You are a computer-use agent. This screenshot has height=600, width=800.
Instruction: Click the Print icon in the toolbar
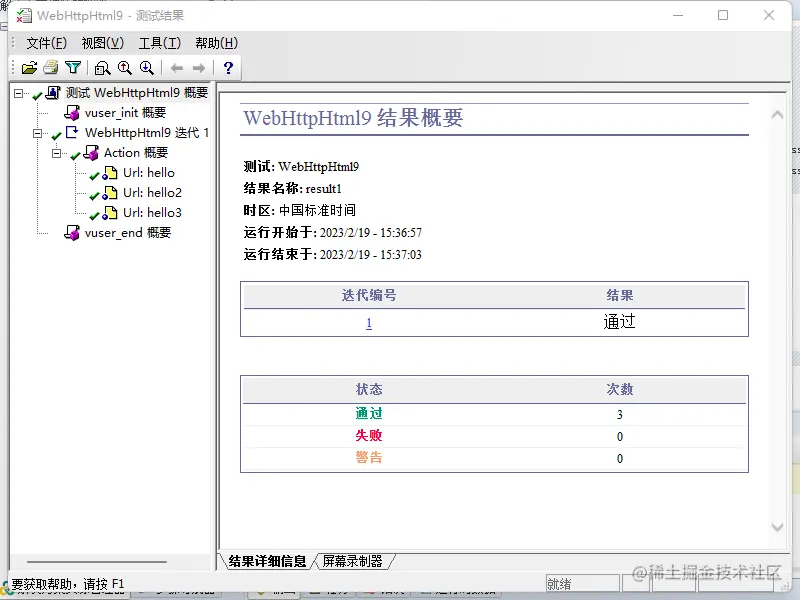pyautogui.click(x=50, y=67)
